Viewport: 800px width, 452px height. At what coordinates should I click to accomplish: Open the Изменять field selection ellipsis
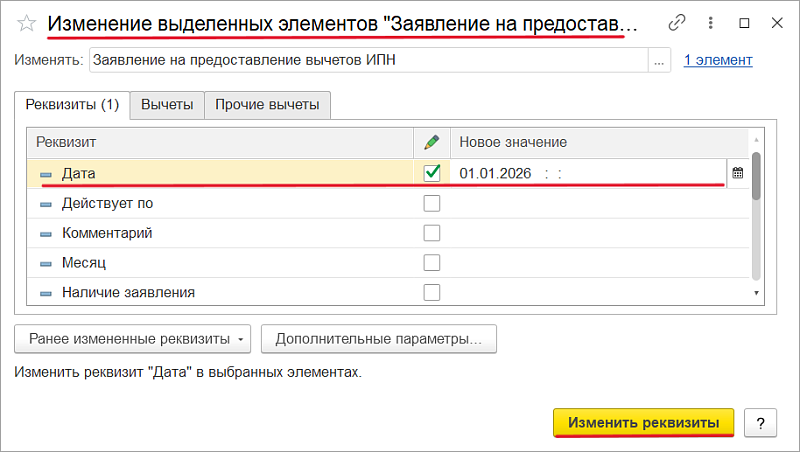658,60
